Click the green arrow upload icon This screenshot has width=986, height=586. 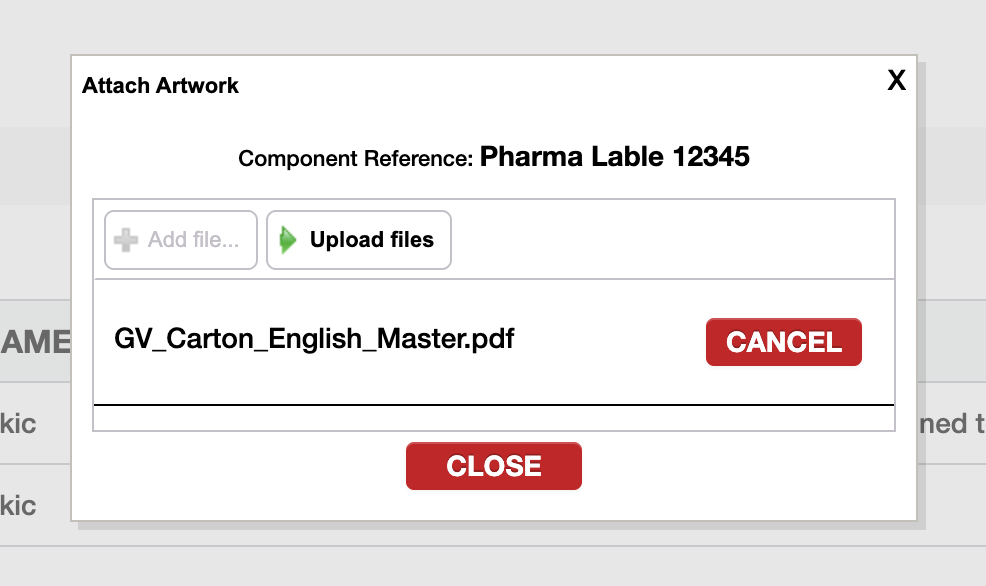click(x=288, y=240)
